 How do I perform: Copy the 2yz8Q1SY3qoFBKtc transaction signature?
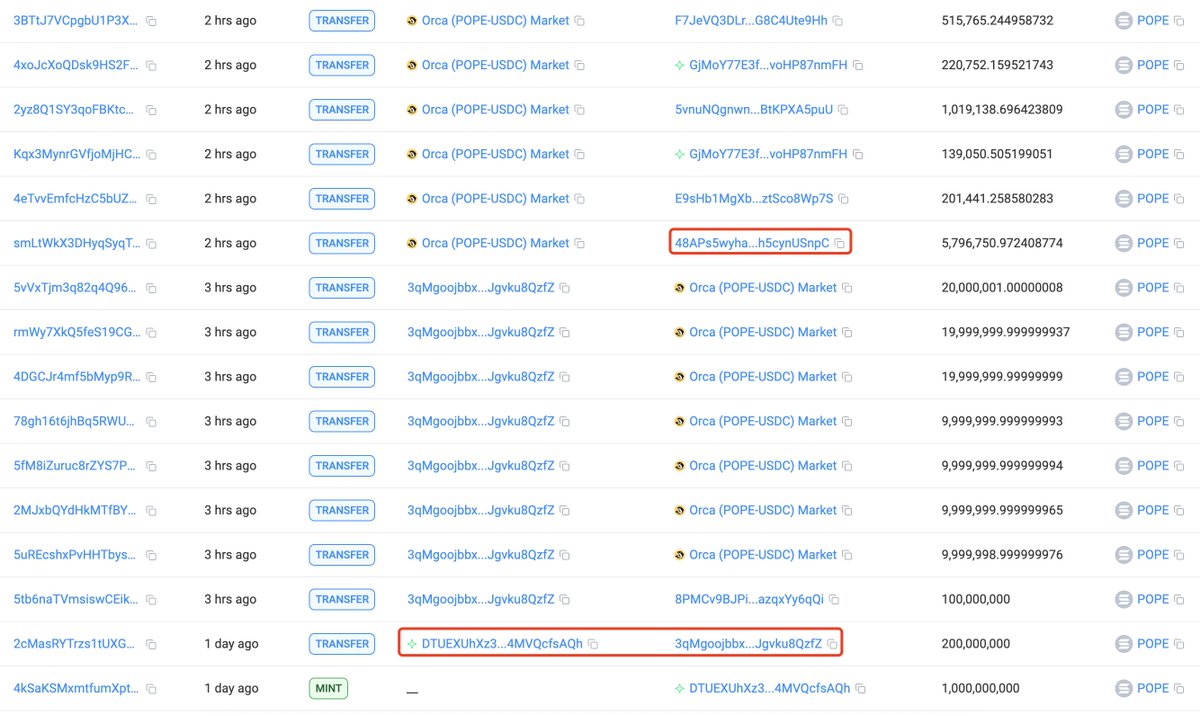tap(151, 110)
